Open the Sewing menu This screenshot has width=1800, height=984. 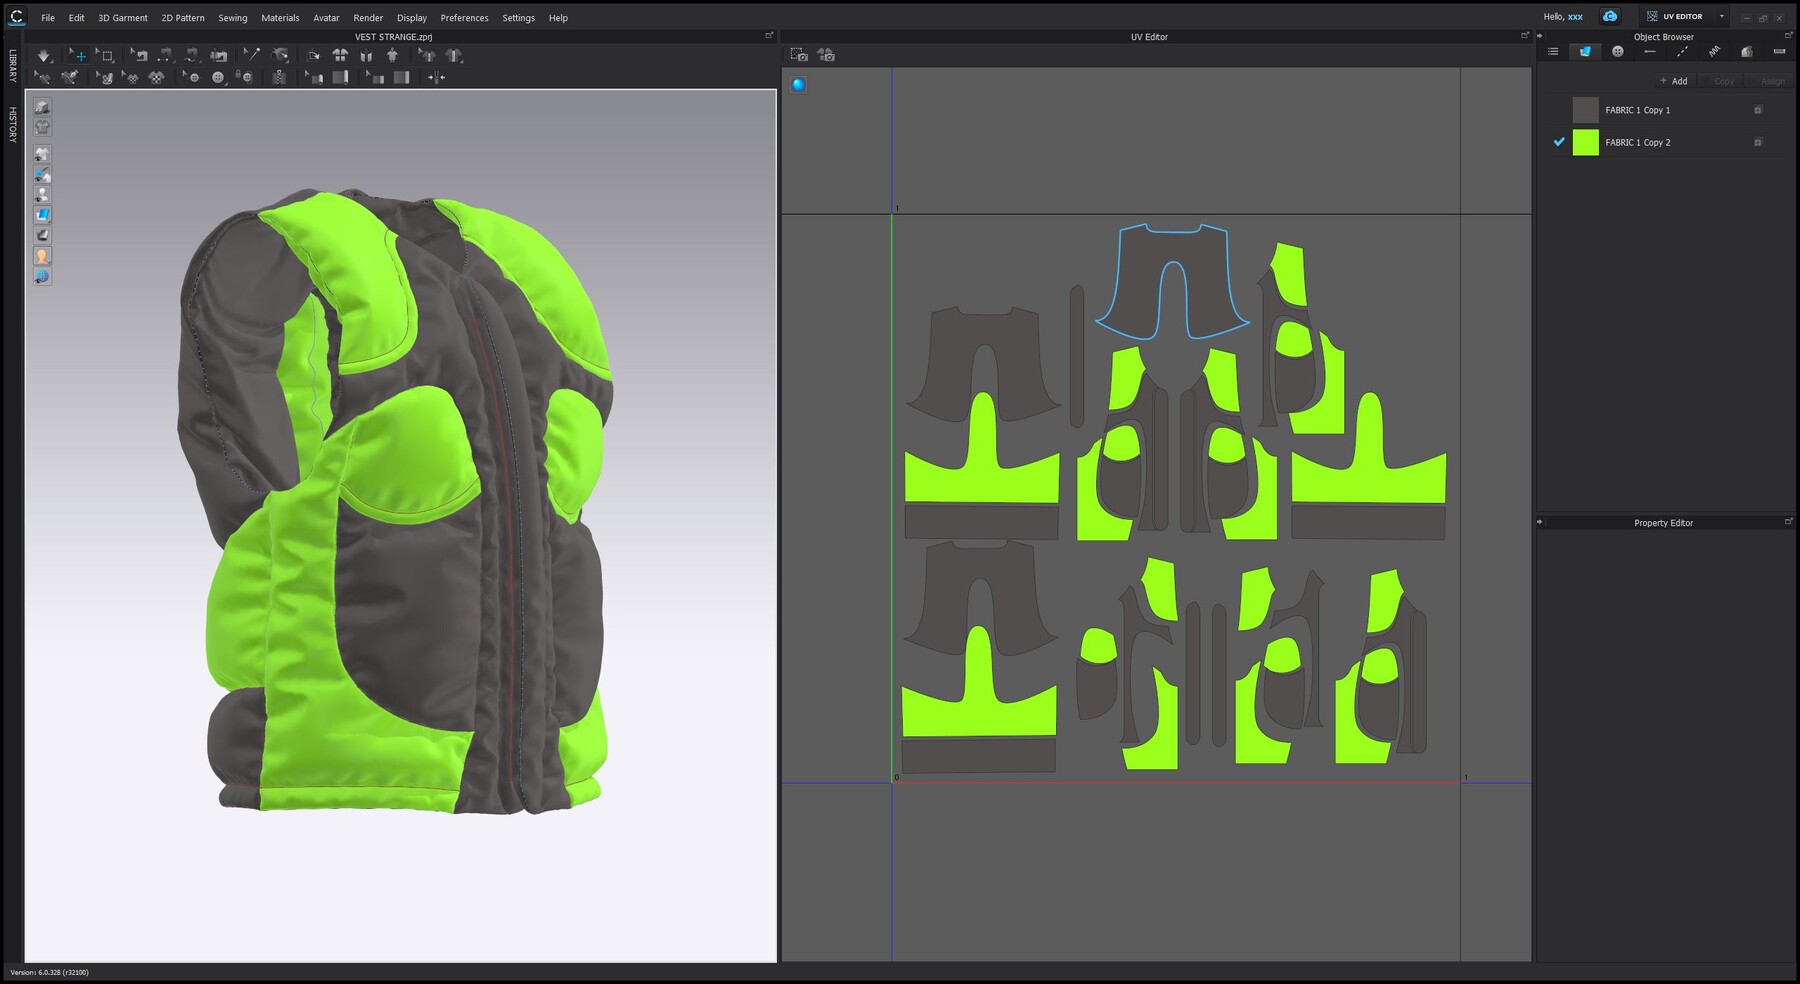(233, 17)
